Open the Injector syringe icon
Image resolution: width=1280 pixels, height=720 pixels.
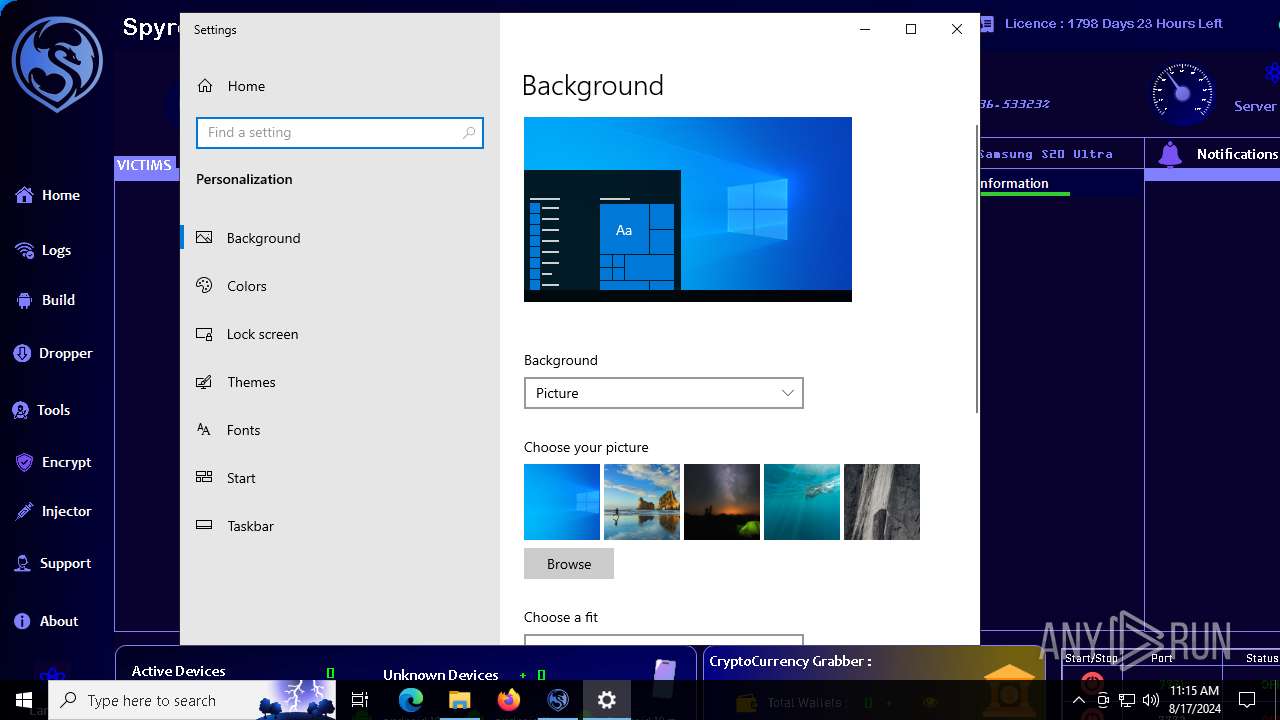click(x=24, y=511)
